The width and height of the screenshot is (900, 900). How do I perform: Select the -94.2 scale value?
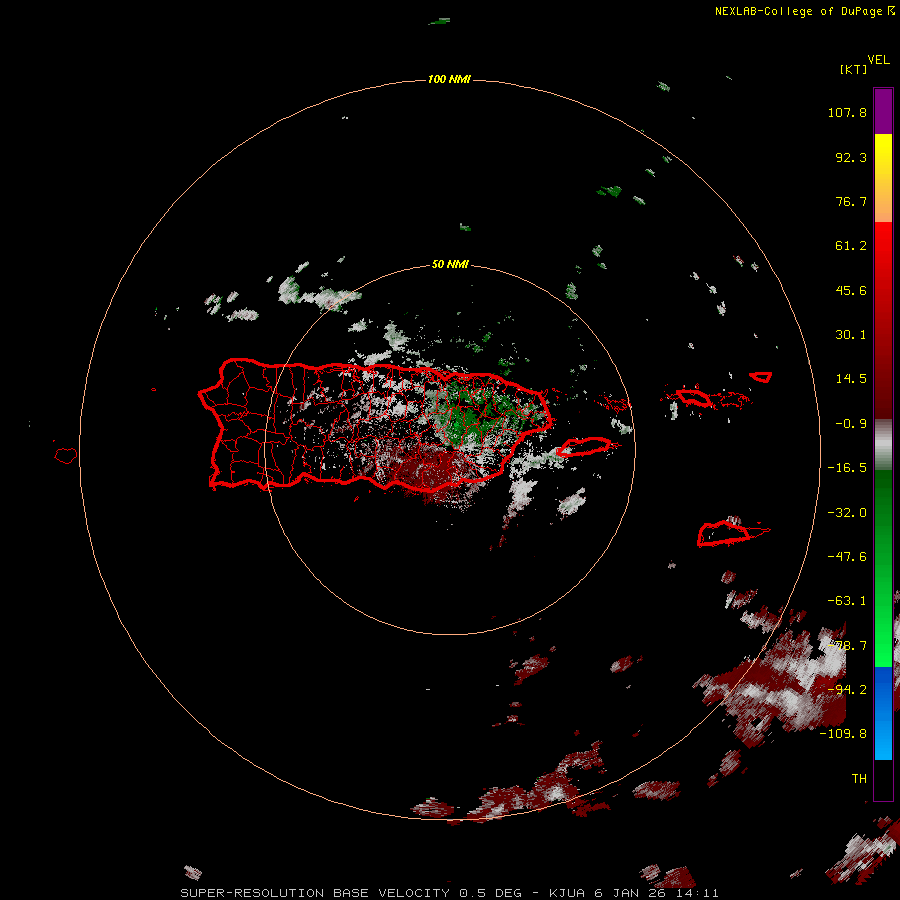click(847, 689)
